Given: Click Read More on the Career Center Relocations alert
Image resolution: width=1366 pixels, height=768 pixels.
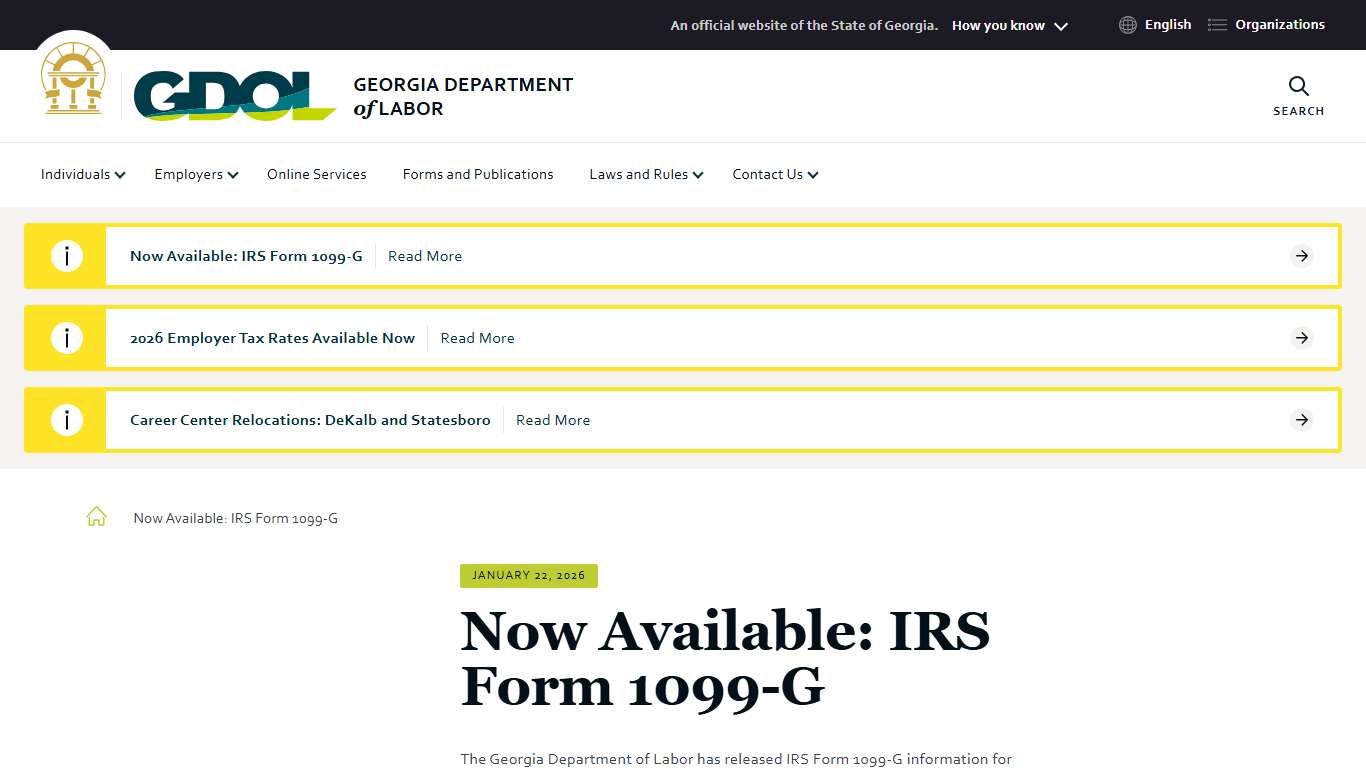Looking at the screenshot, I should 553,420.
